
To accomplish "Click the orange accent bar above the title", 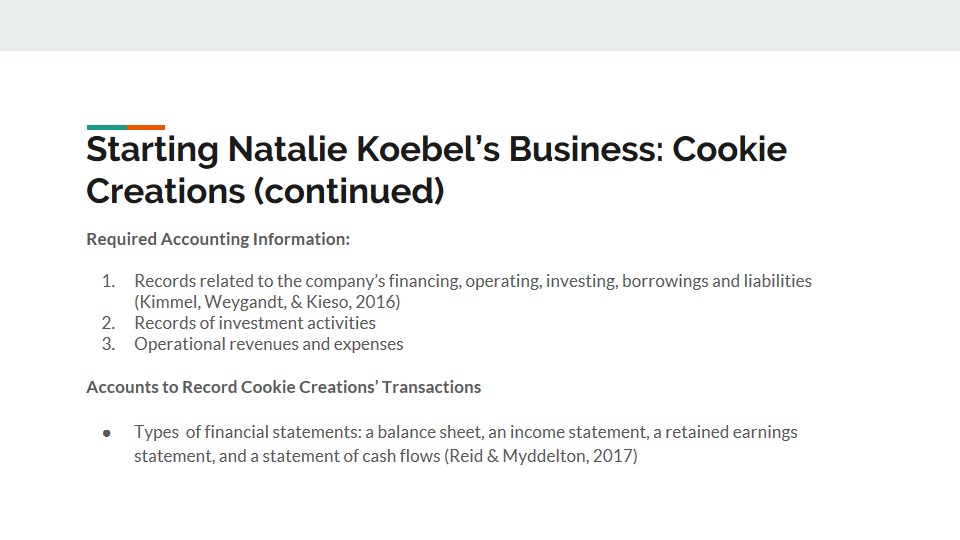I will [x=146, y=127].
